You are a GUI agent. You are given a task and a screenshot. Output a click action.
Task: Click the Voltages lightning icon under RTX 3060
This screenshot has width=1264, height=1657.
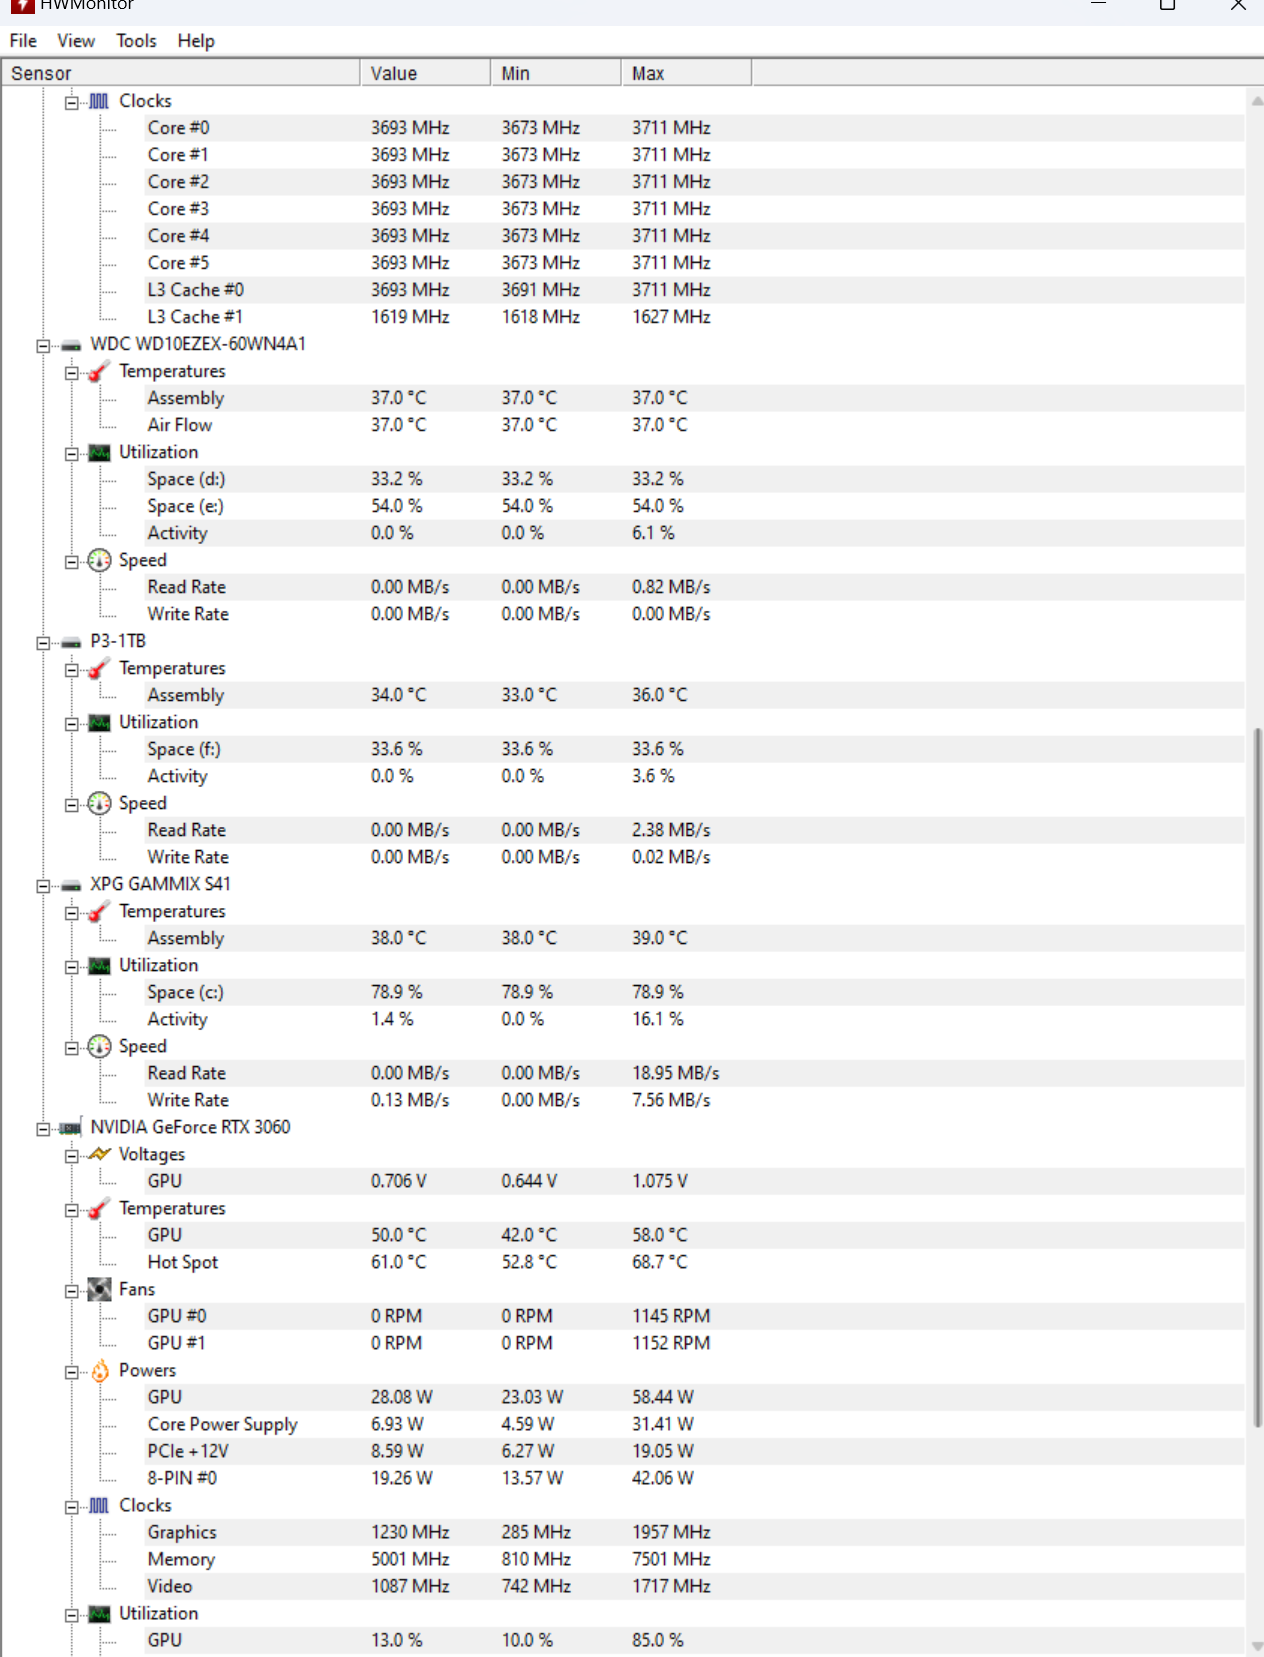pos(99,1155)
